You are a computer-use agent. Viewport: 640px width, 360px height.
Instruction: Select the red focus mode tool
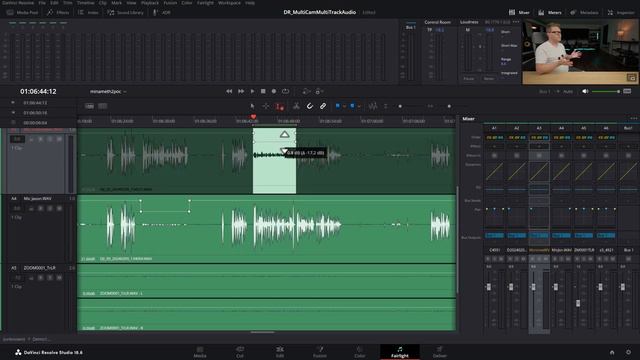[280, 106]
